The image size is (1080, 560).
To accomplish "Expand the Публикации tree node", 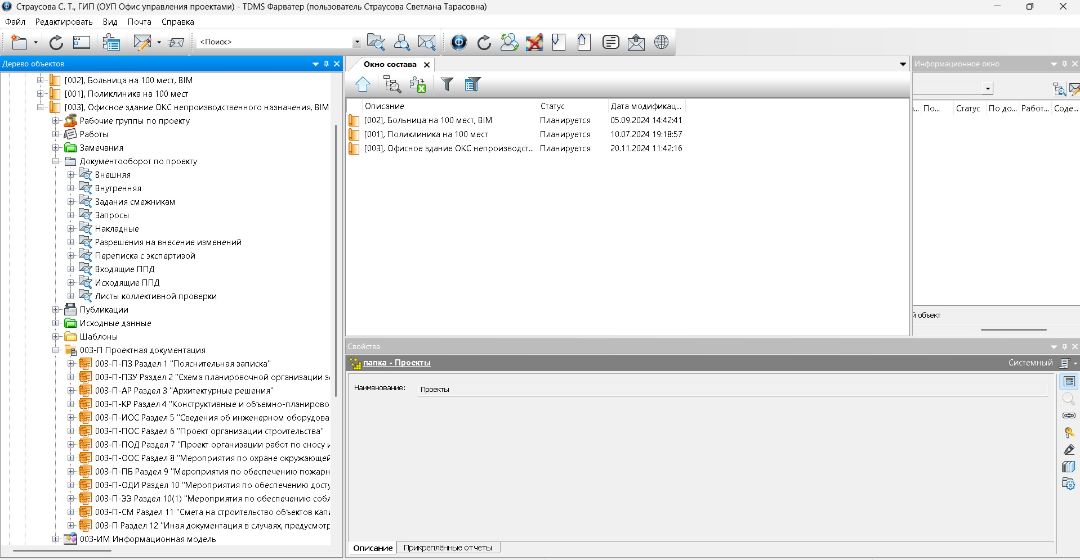I will click(57, 310).
